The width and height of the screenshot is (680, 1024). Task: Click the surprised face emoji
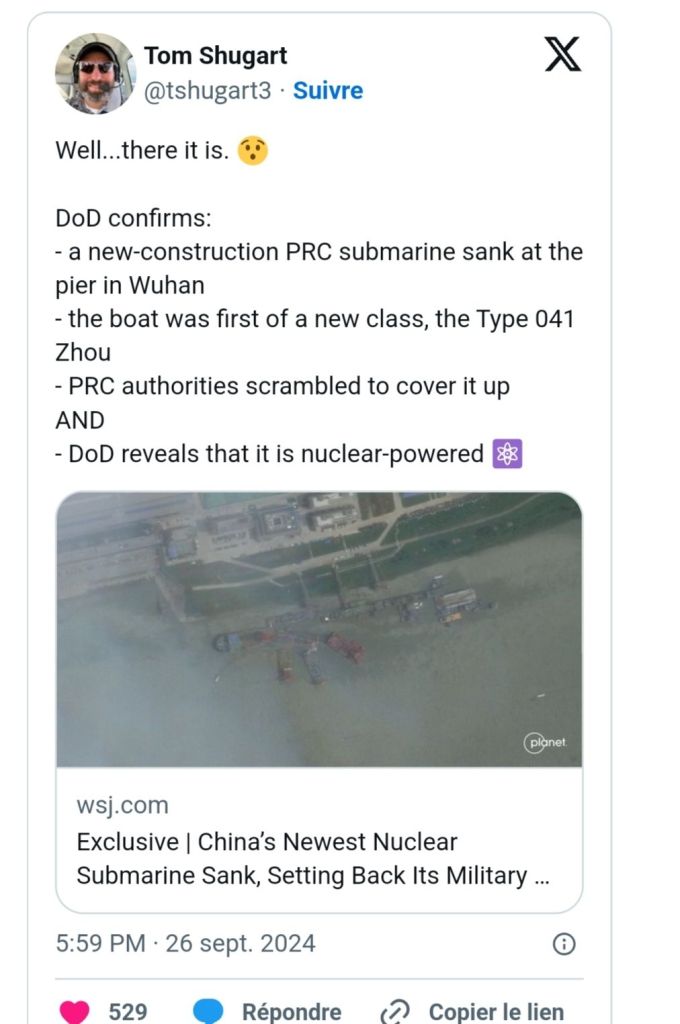tap(252, 150)
